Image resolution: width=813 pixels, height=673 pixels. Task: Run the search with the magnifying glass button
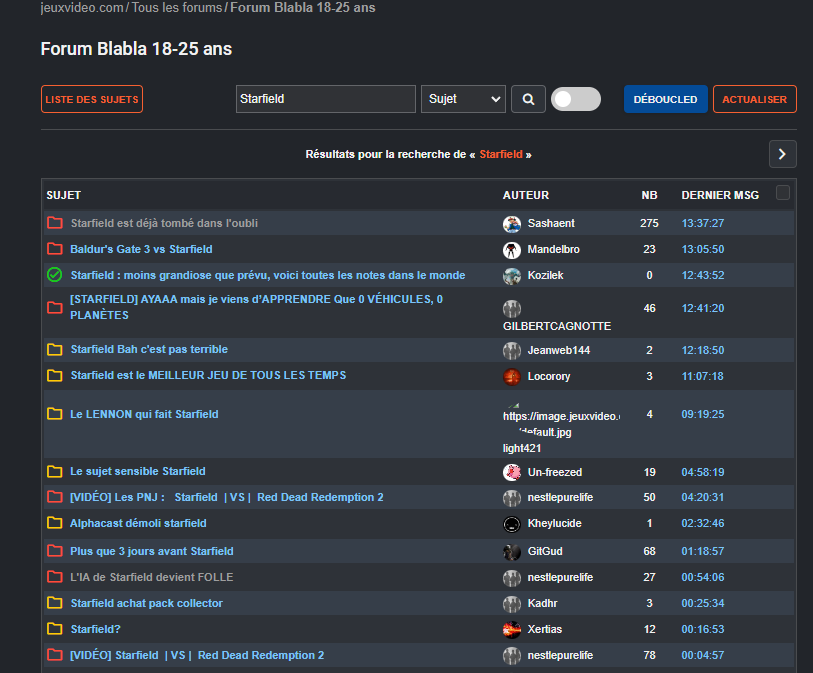pos(528,99)
